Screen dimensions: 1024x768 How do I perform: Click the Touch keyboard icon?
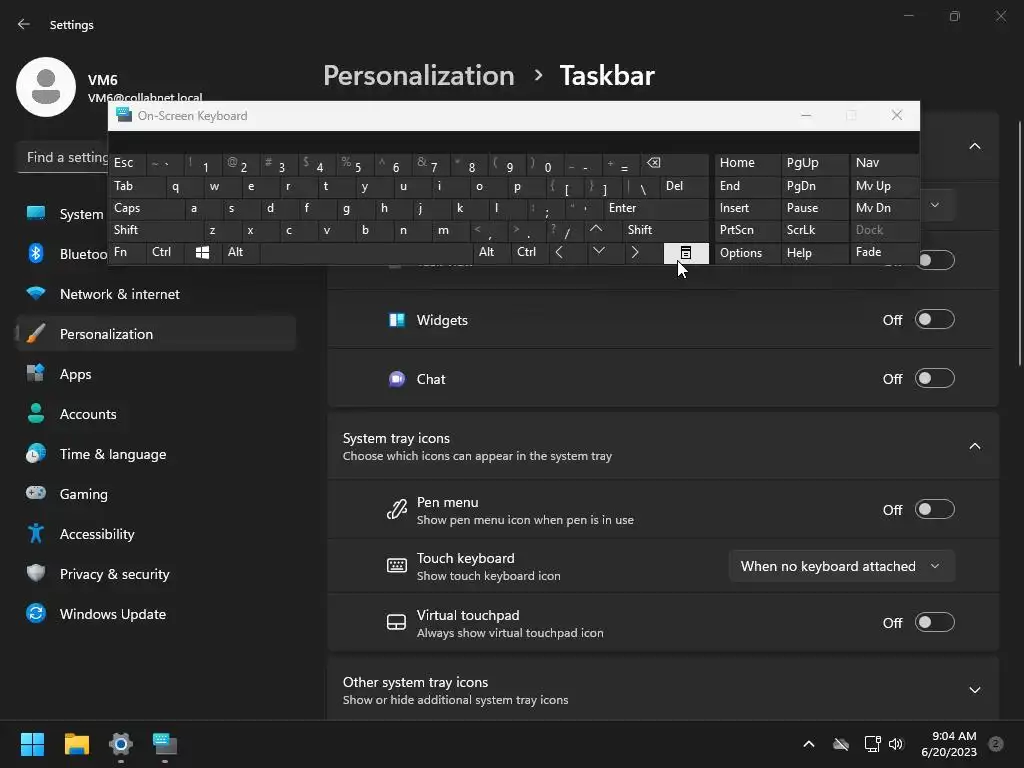coord(396,566)
